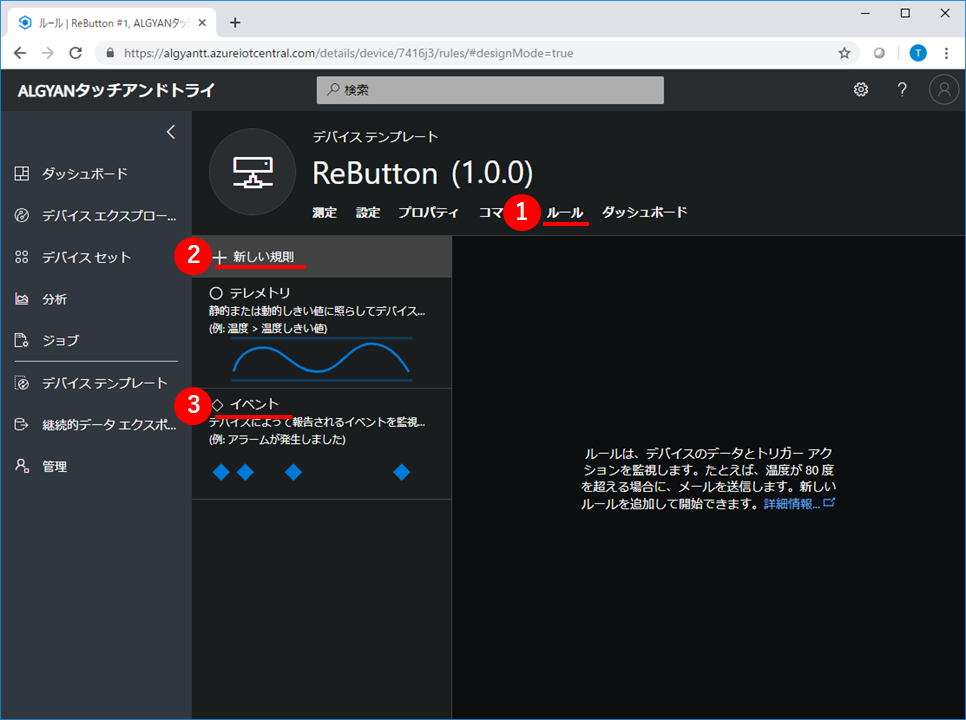Click the gray extension icon beside the star

[879, 53]
